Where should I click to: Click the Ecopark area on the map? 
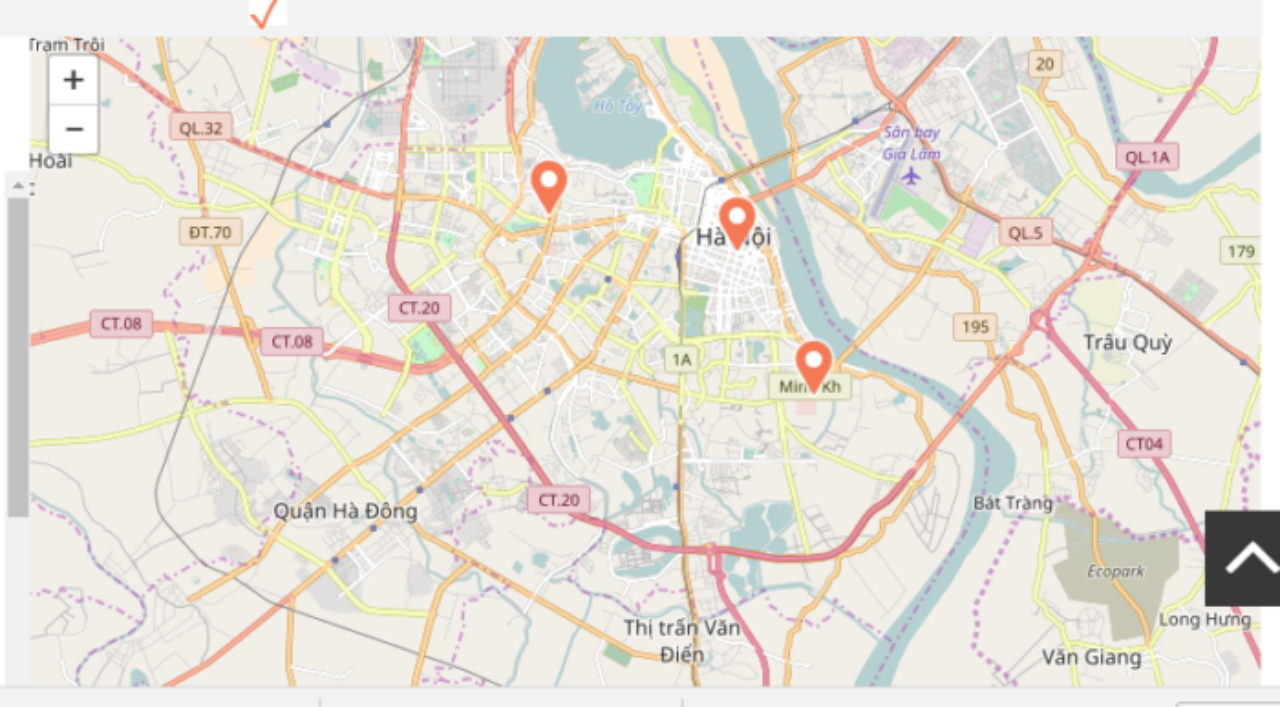pos(1116,572)
